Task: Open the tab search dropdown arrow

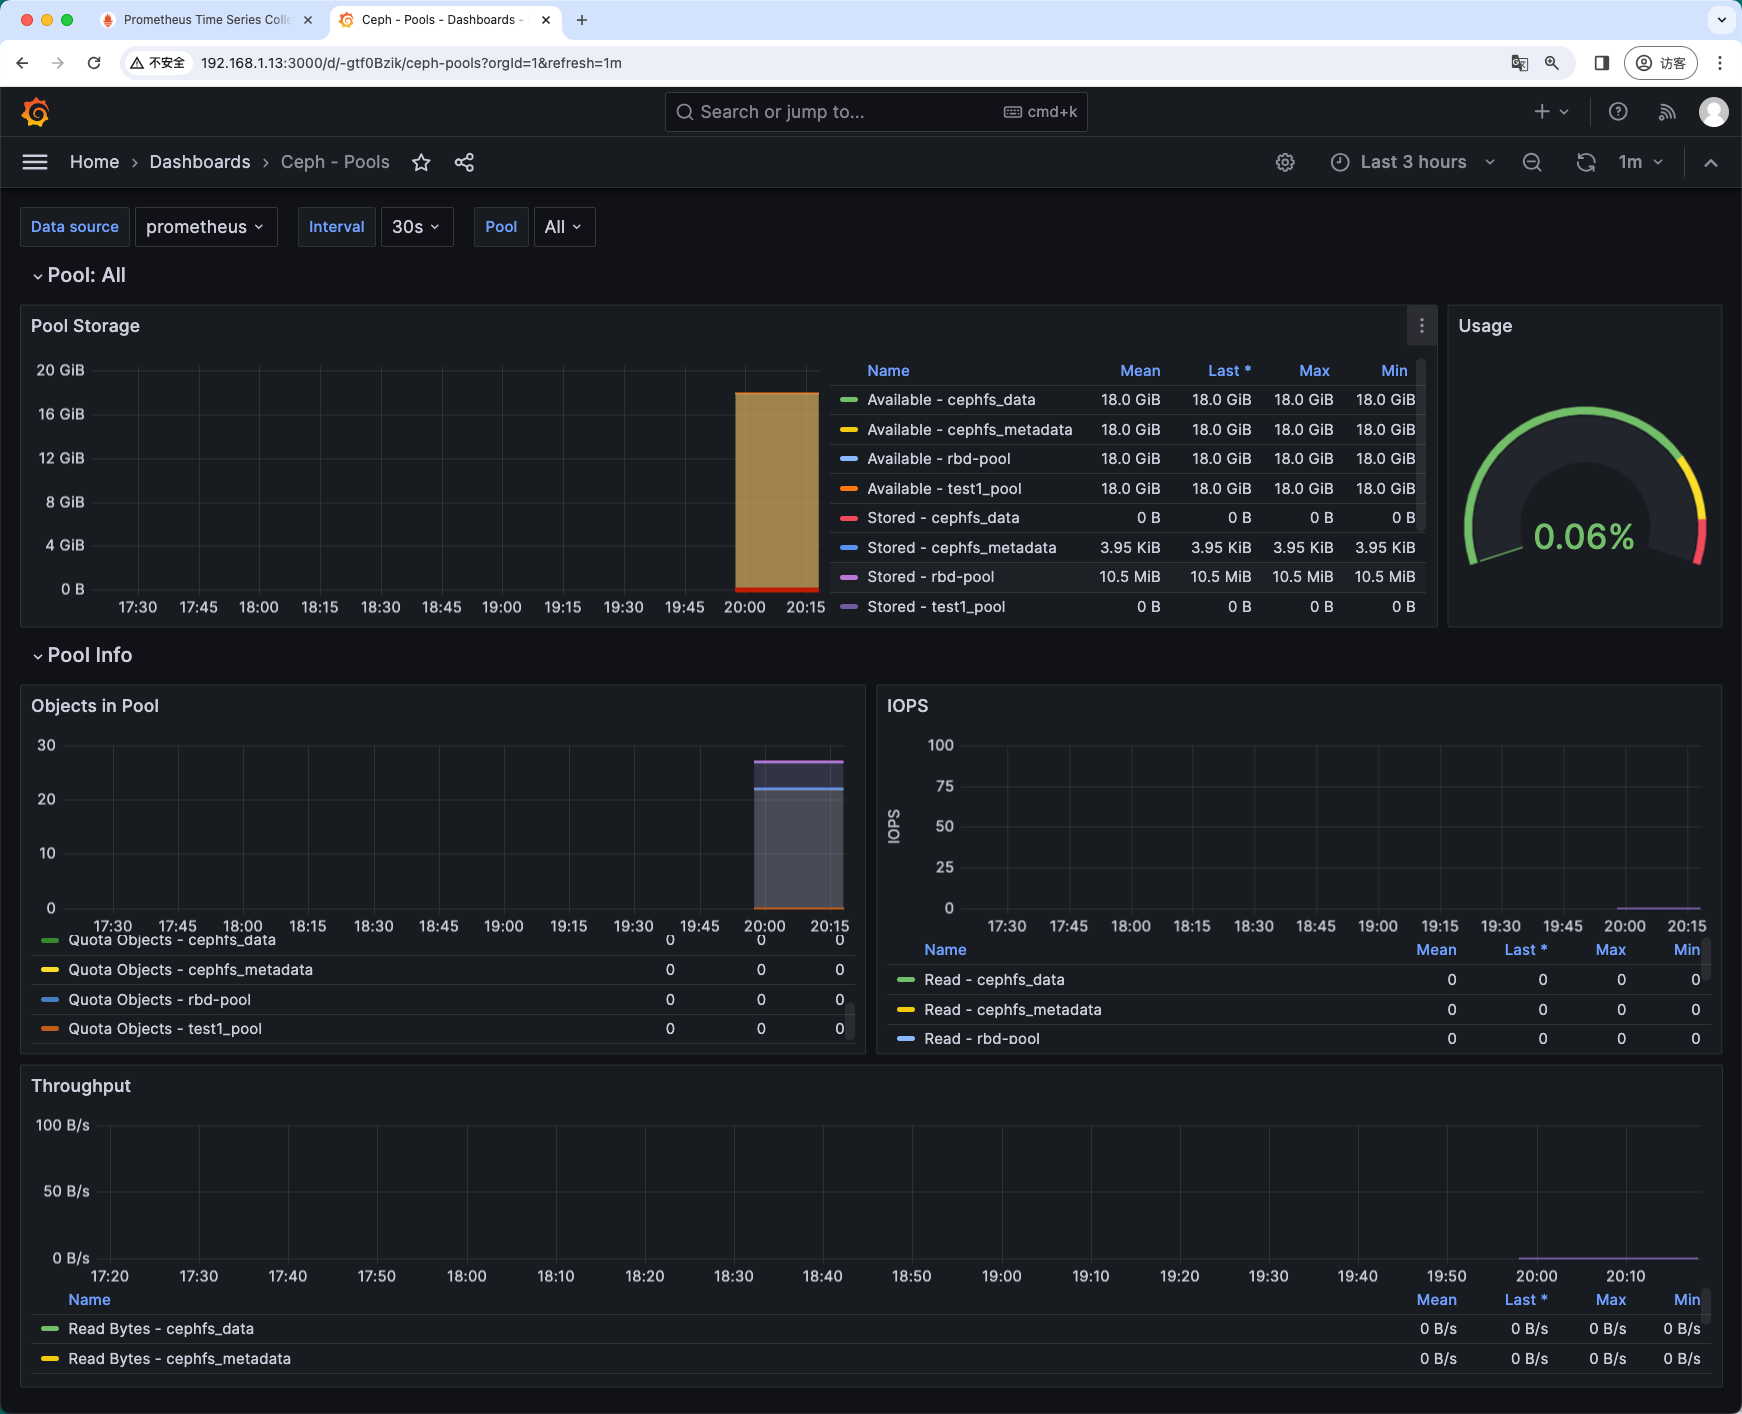Action: pos(1722,19)
